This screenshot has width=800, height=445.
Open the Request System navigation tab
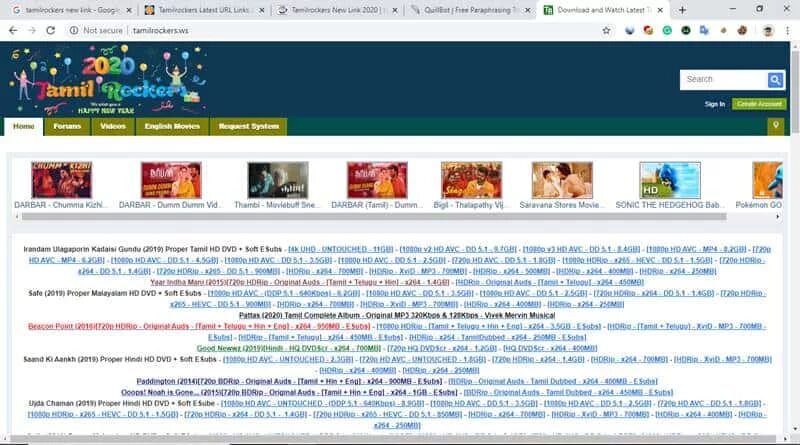click(249, 127)
